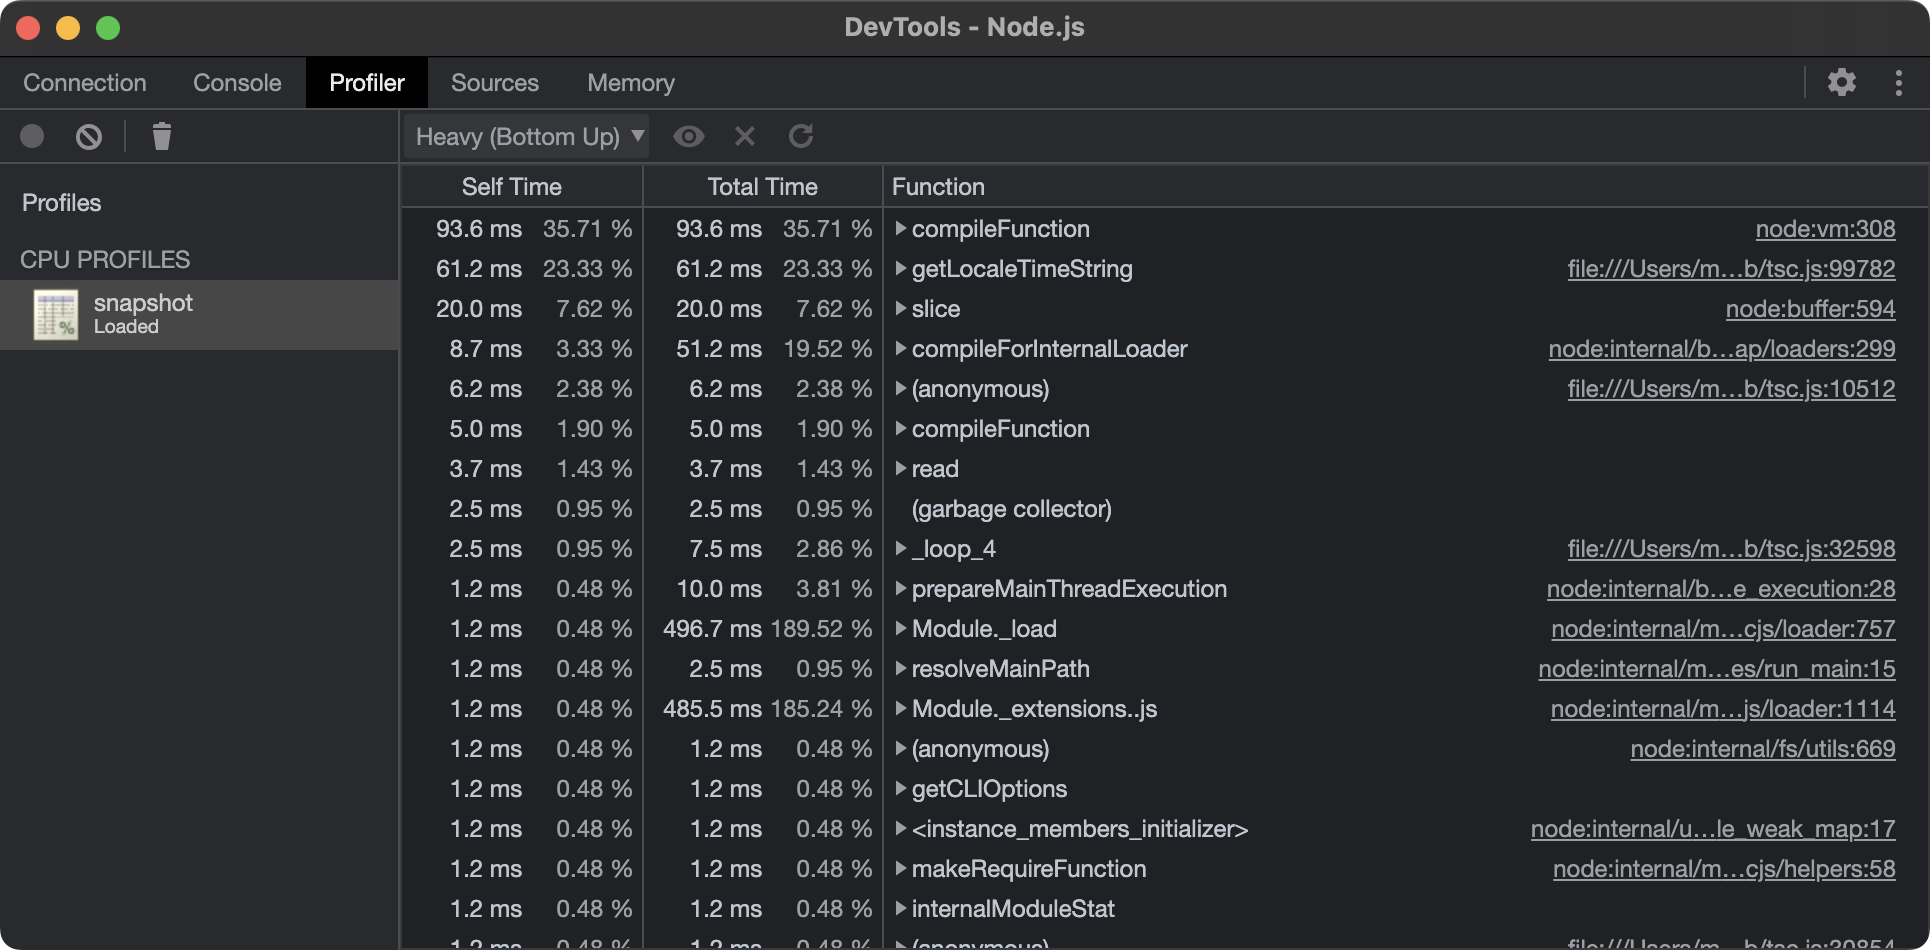Delete selected profile with trash icon
The width and height of the screenshot is (1930, 950).
(161, 136)
